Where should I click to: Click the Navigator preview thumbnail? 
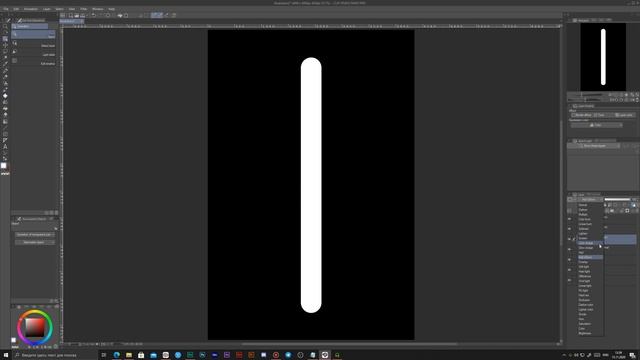(x=603, y=57)
